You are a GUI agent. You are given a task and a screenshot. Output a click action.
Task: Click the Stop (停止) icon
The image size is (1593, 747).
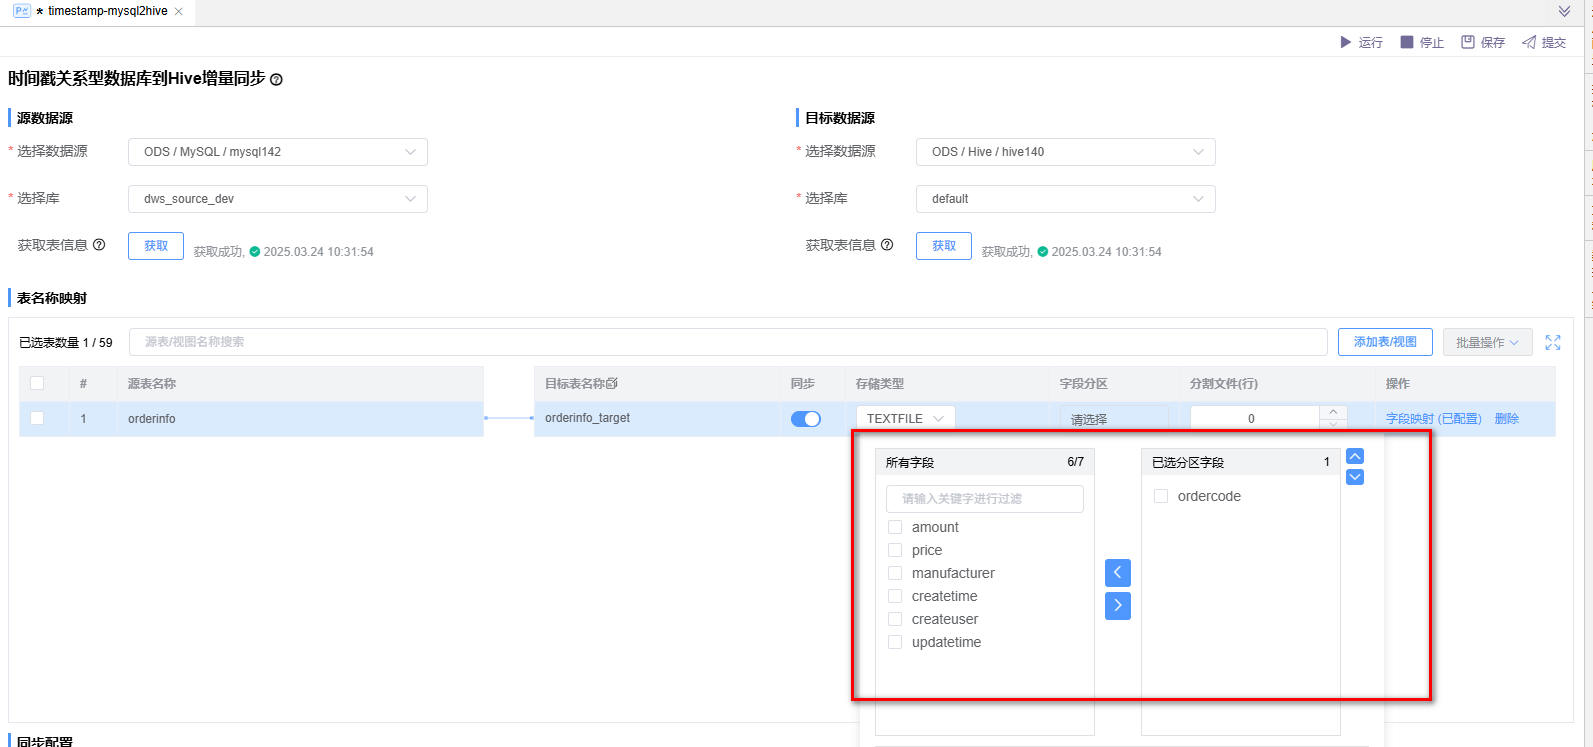pyautogui.click(x=1407, y=42)
